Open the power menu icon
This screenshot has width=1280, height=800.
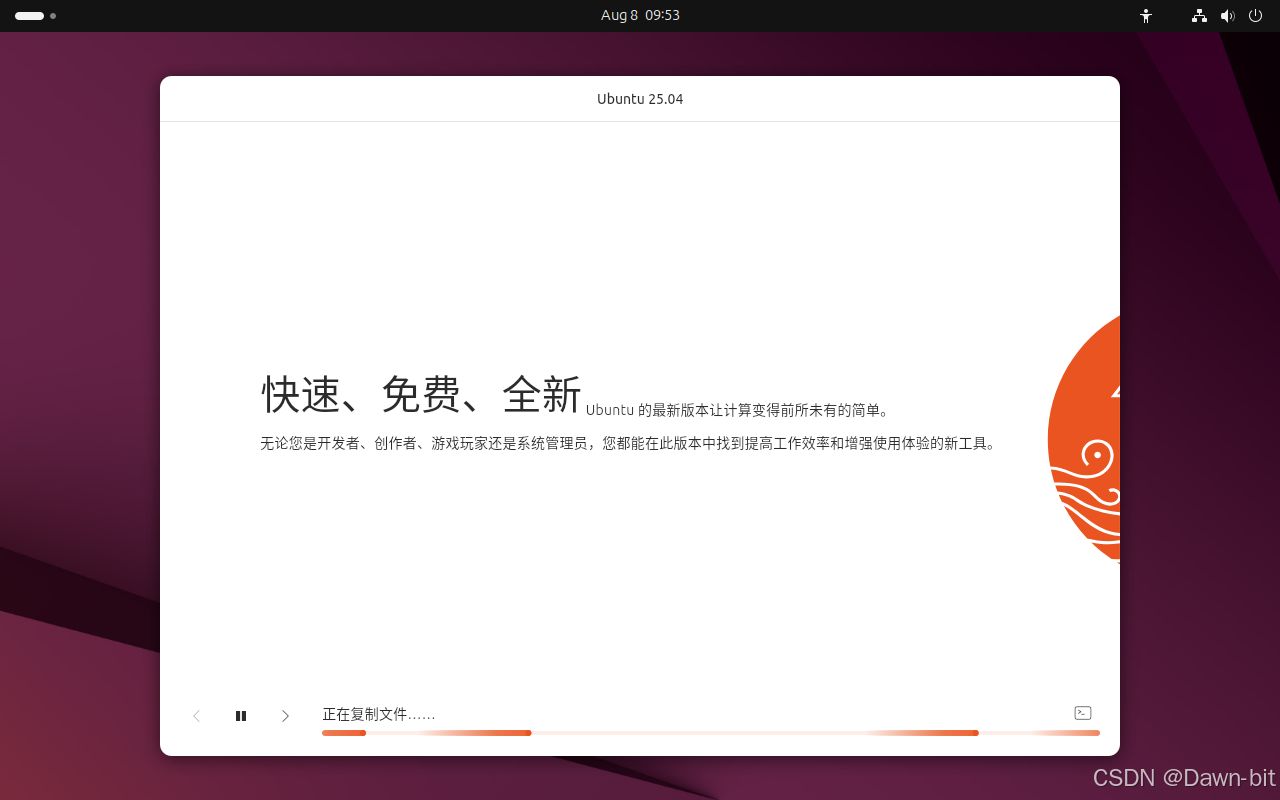click(1255, 16)
